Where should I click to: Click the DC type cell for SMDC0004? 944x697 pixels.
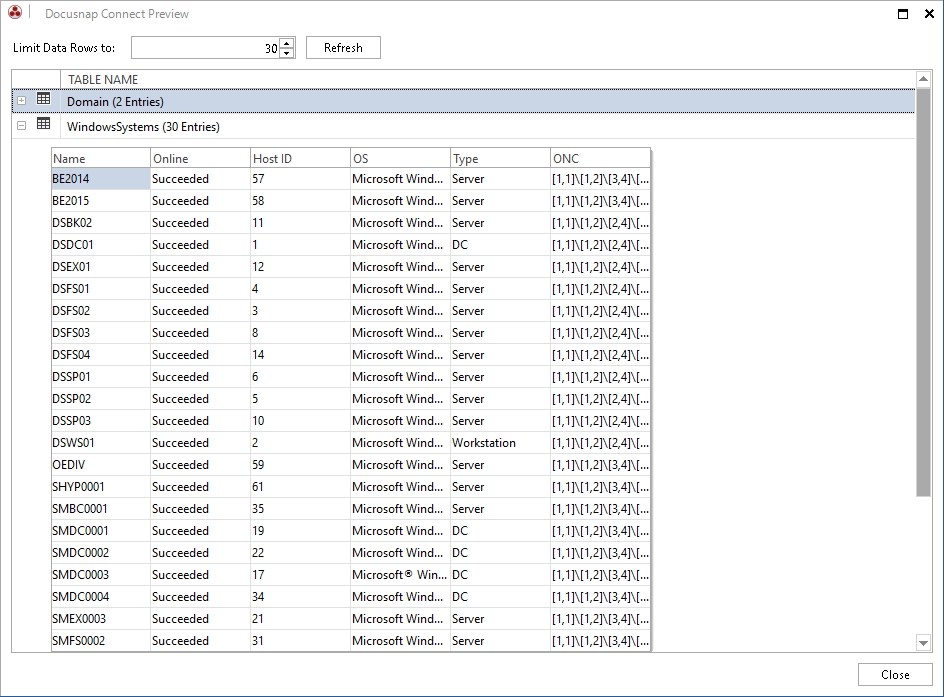point(500,596)
